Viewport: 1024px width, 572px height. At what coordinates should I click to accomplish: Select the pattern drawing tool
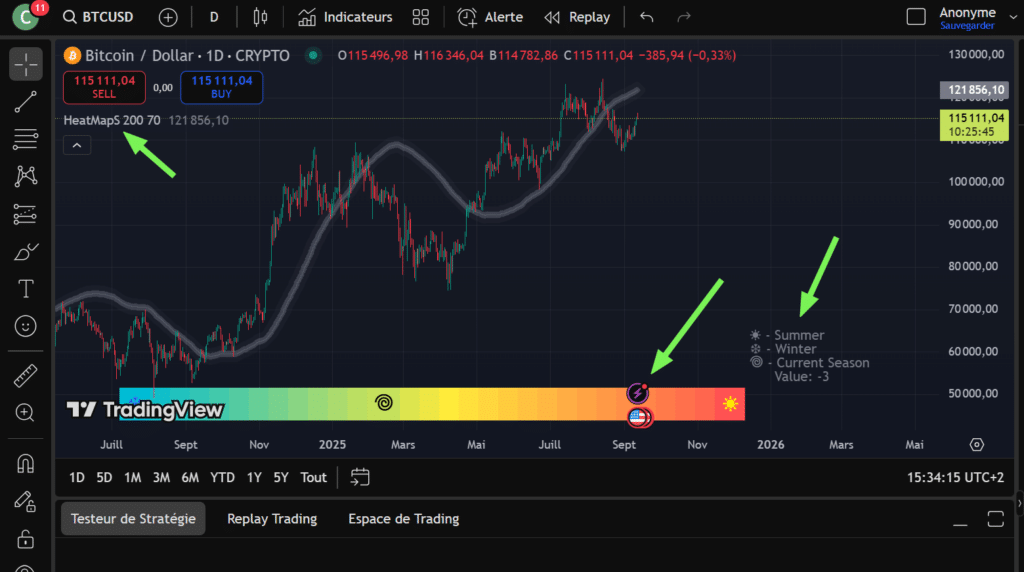25,176
